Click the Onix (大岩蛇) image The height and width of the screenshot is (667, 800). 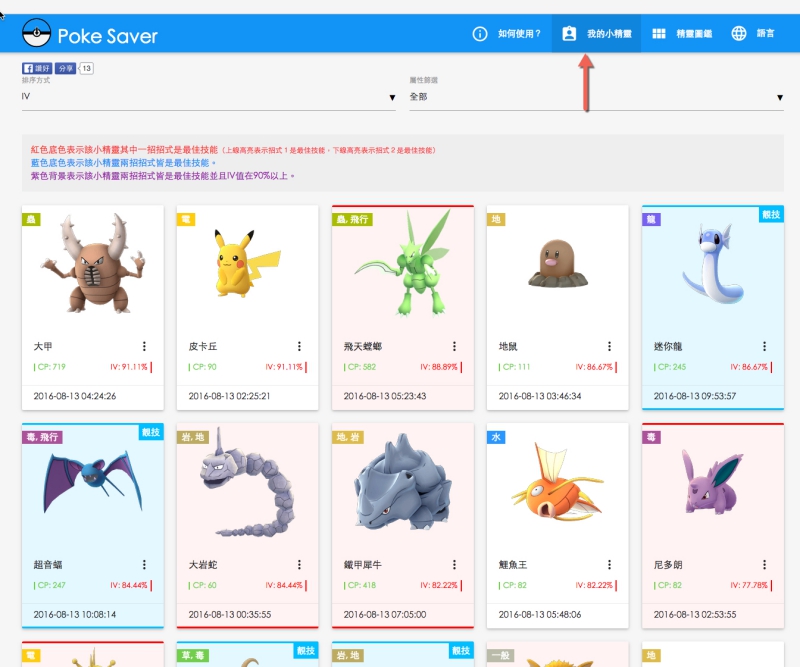246,483
